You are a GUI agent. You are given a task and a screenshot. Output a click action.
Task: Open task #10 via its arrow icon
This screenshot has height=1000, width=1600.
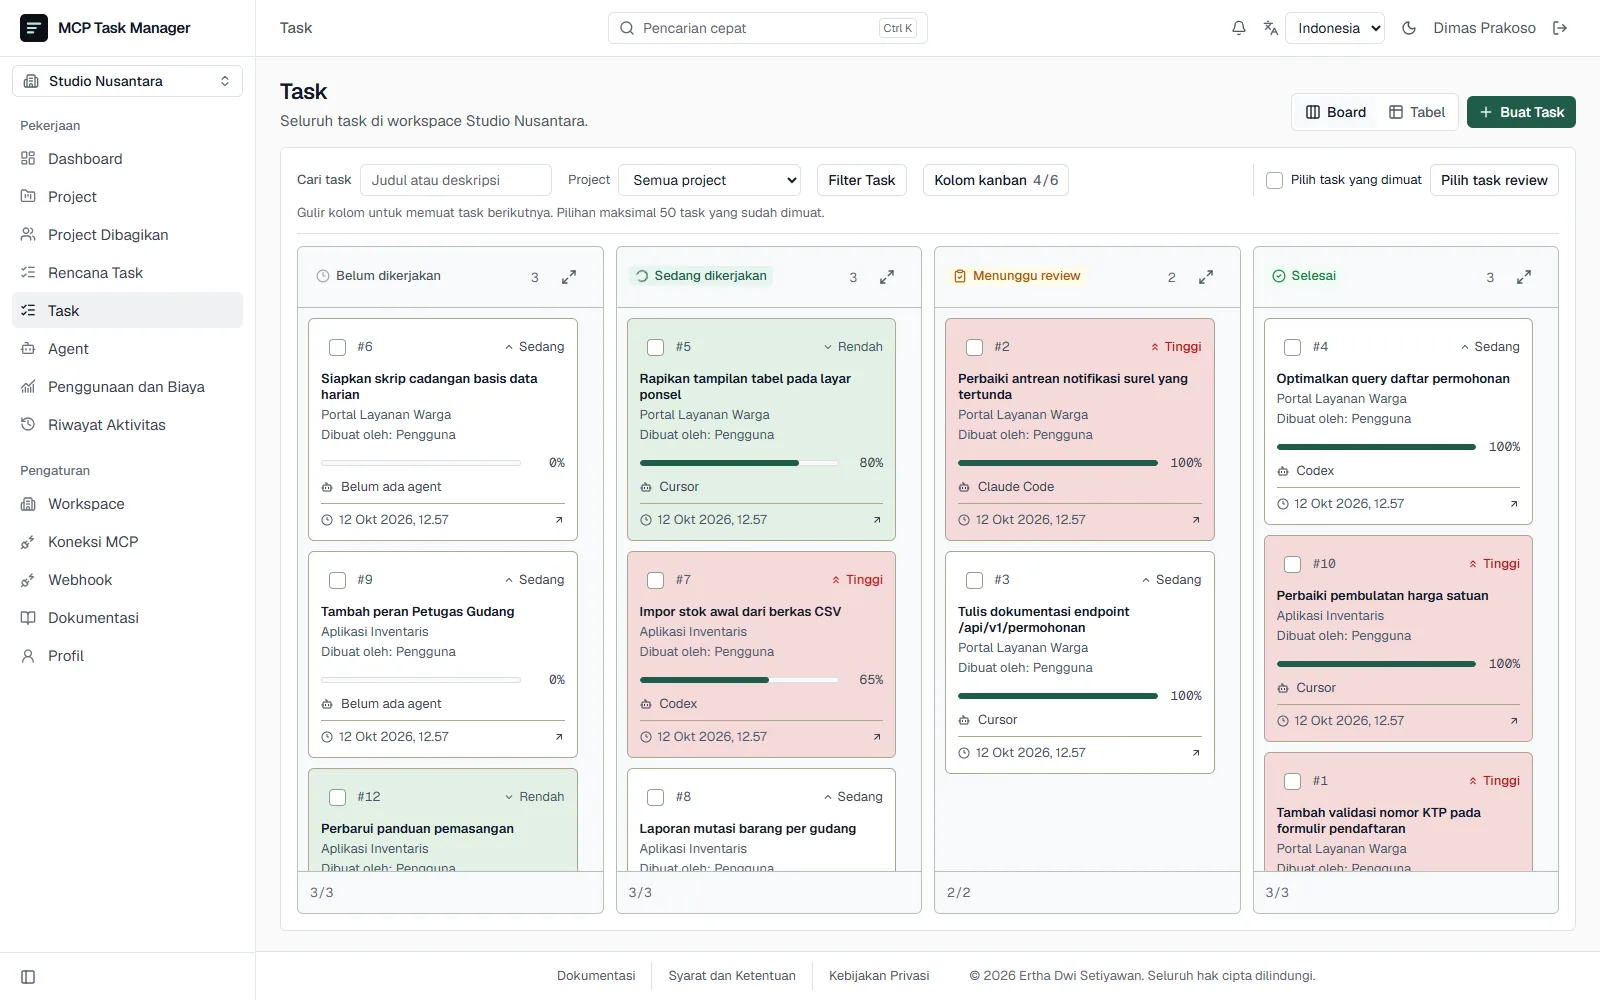(1514, 721)
